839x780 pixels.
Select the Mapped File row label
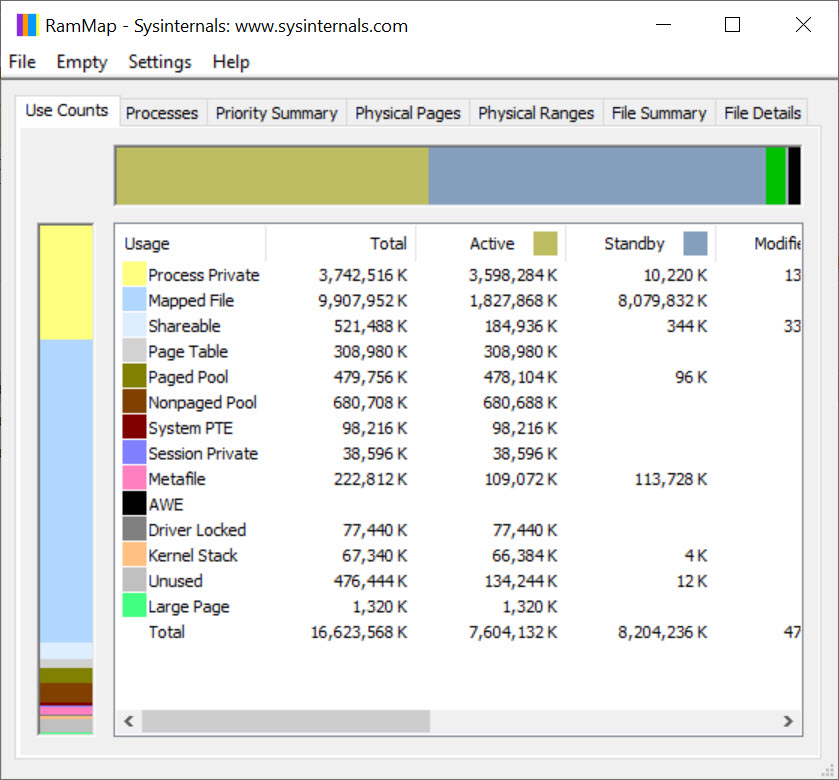coord(191,301)
